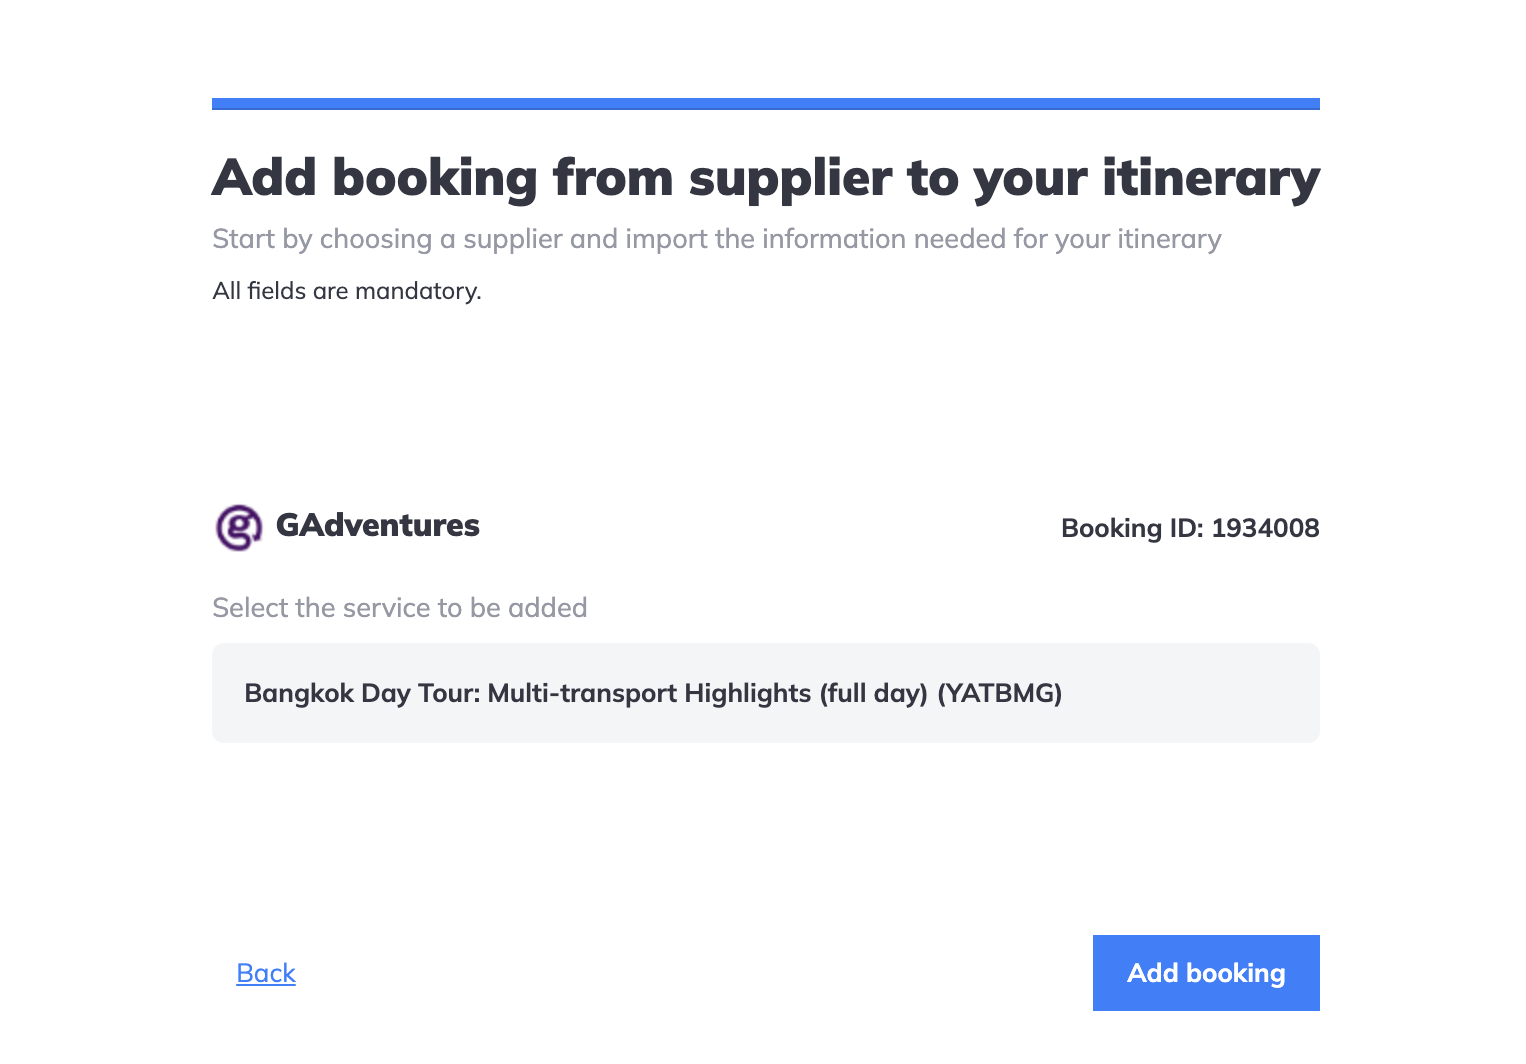Click the word 'itinerary' in the main heading
1526x1064 pixels.
1211,178
